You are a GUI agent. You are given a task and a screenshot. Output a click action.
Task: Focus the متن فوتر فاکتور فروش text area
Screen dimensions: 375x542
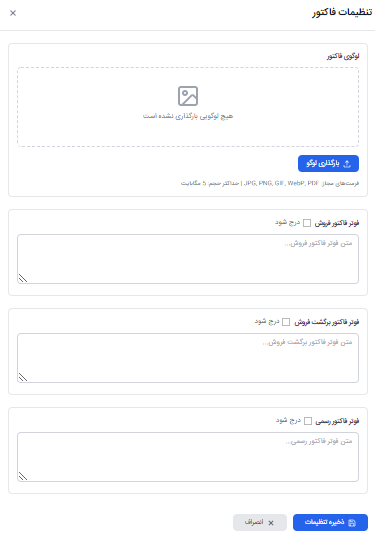pyautogui.click(x=188, y=259)
